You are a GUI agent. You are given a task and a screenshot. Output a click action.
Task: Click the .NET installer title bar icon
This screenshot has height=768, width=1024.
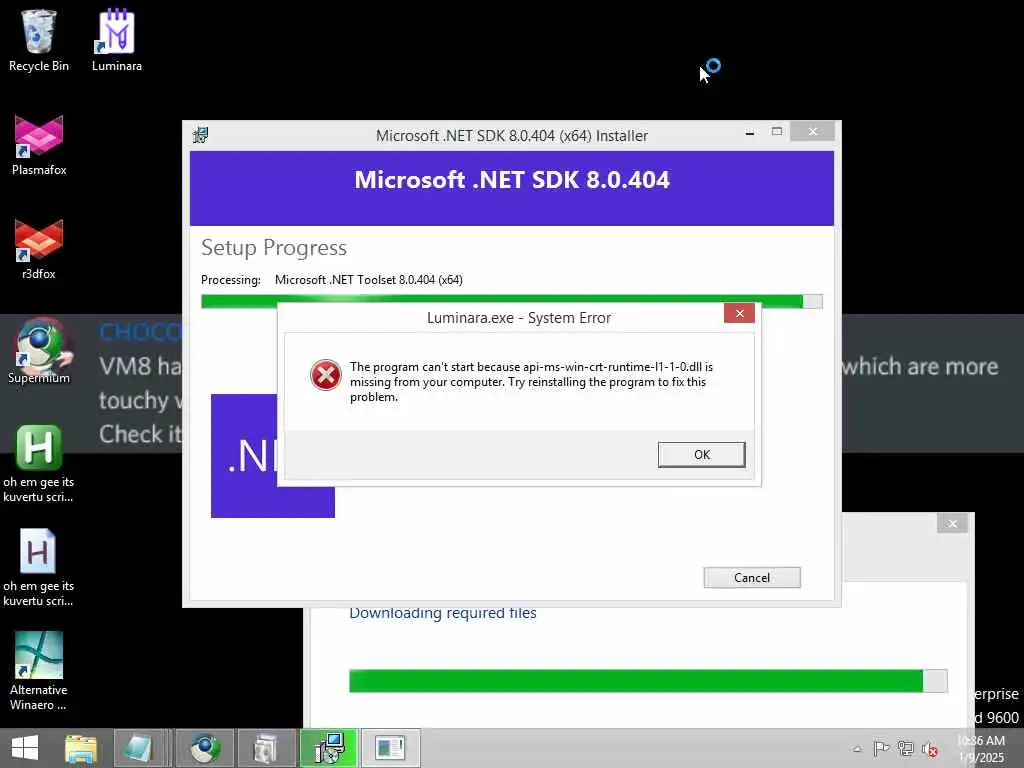click(200, 135)
